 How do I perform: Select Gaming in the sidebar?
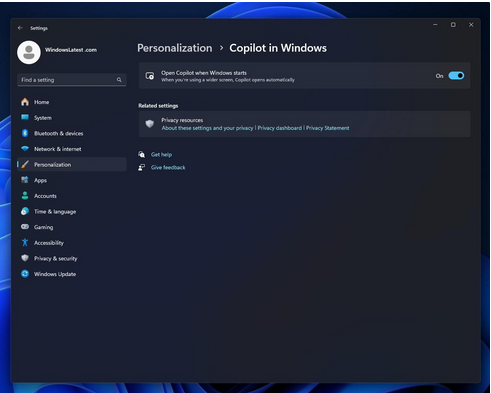point(72,227)
